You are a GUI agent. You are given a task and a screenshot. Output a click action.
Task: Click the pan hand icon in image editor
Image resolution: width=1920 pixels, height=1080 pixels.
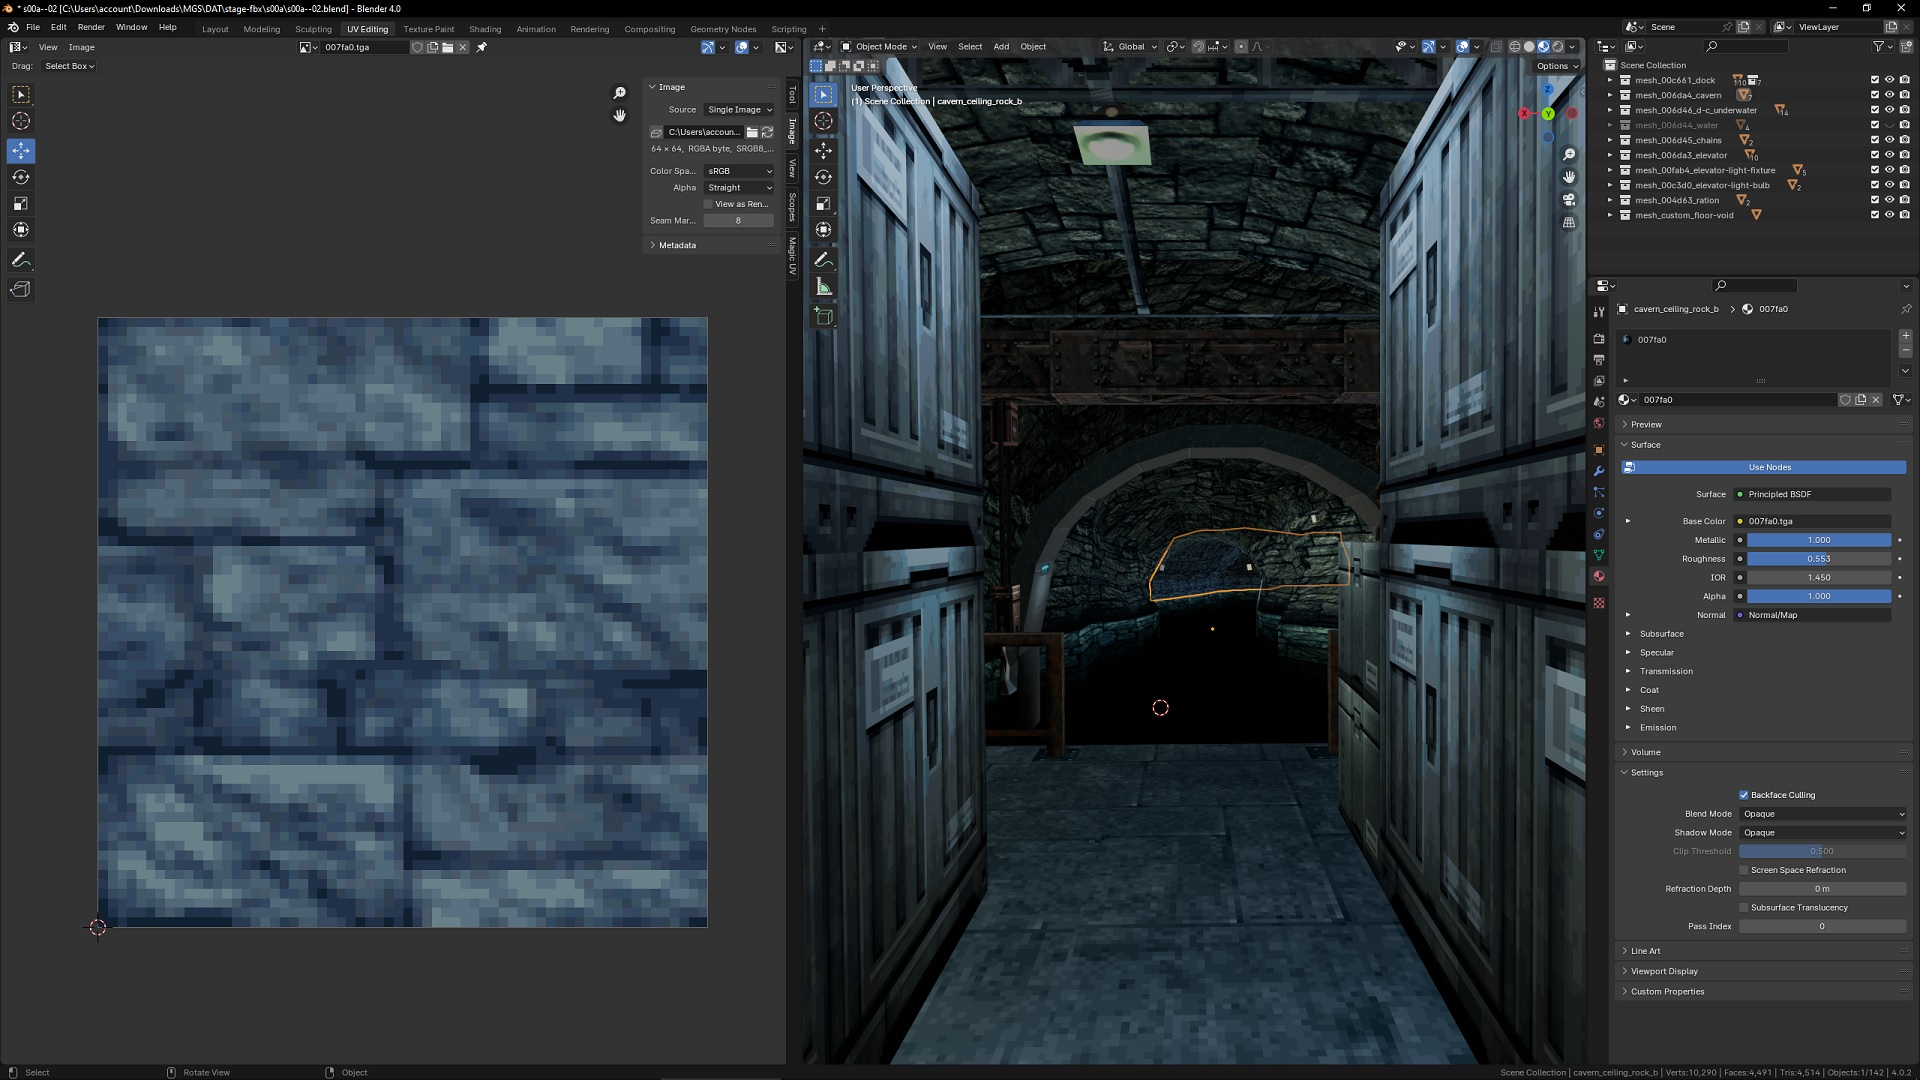(x=620, y=116)
